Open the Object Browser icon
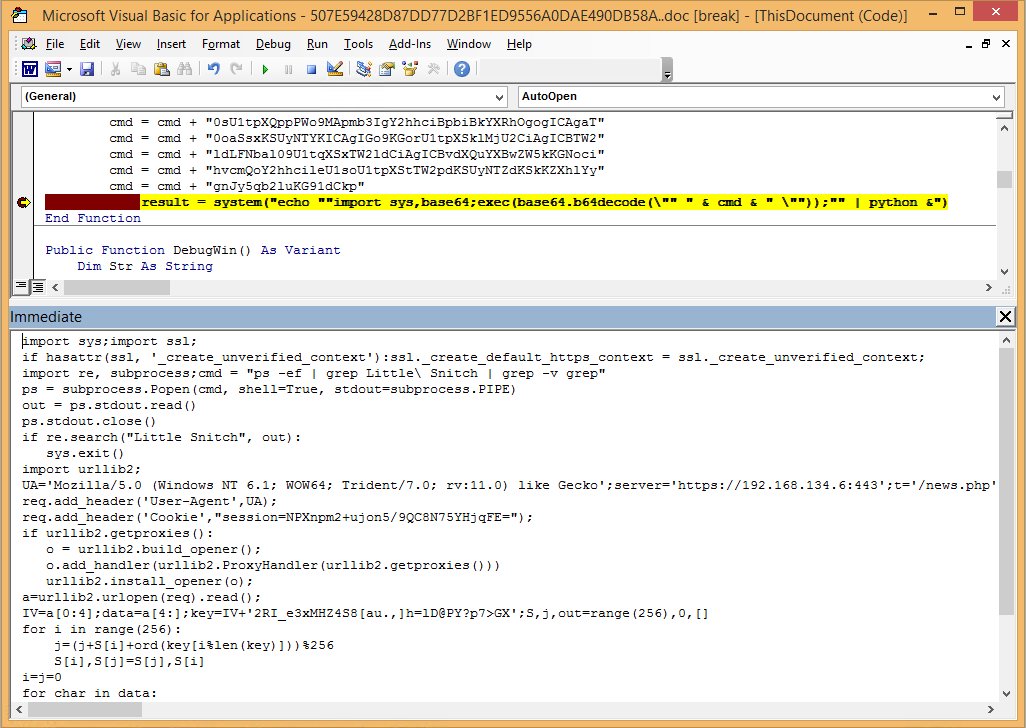Viewport: 1026px width, 728px height. pos(410,69)
